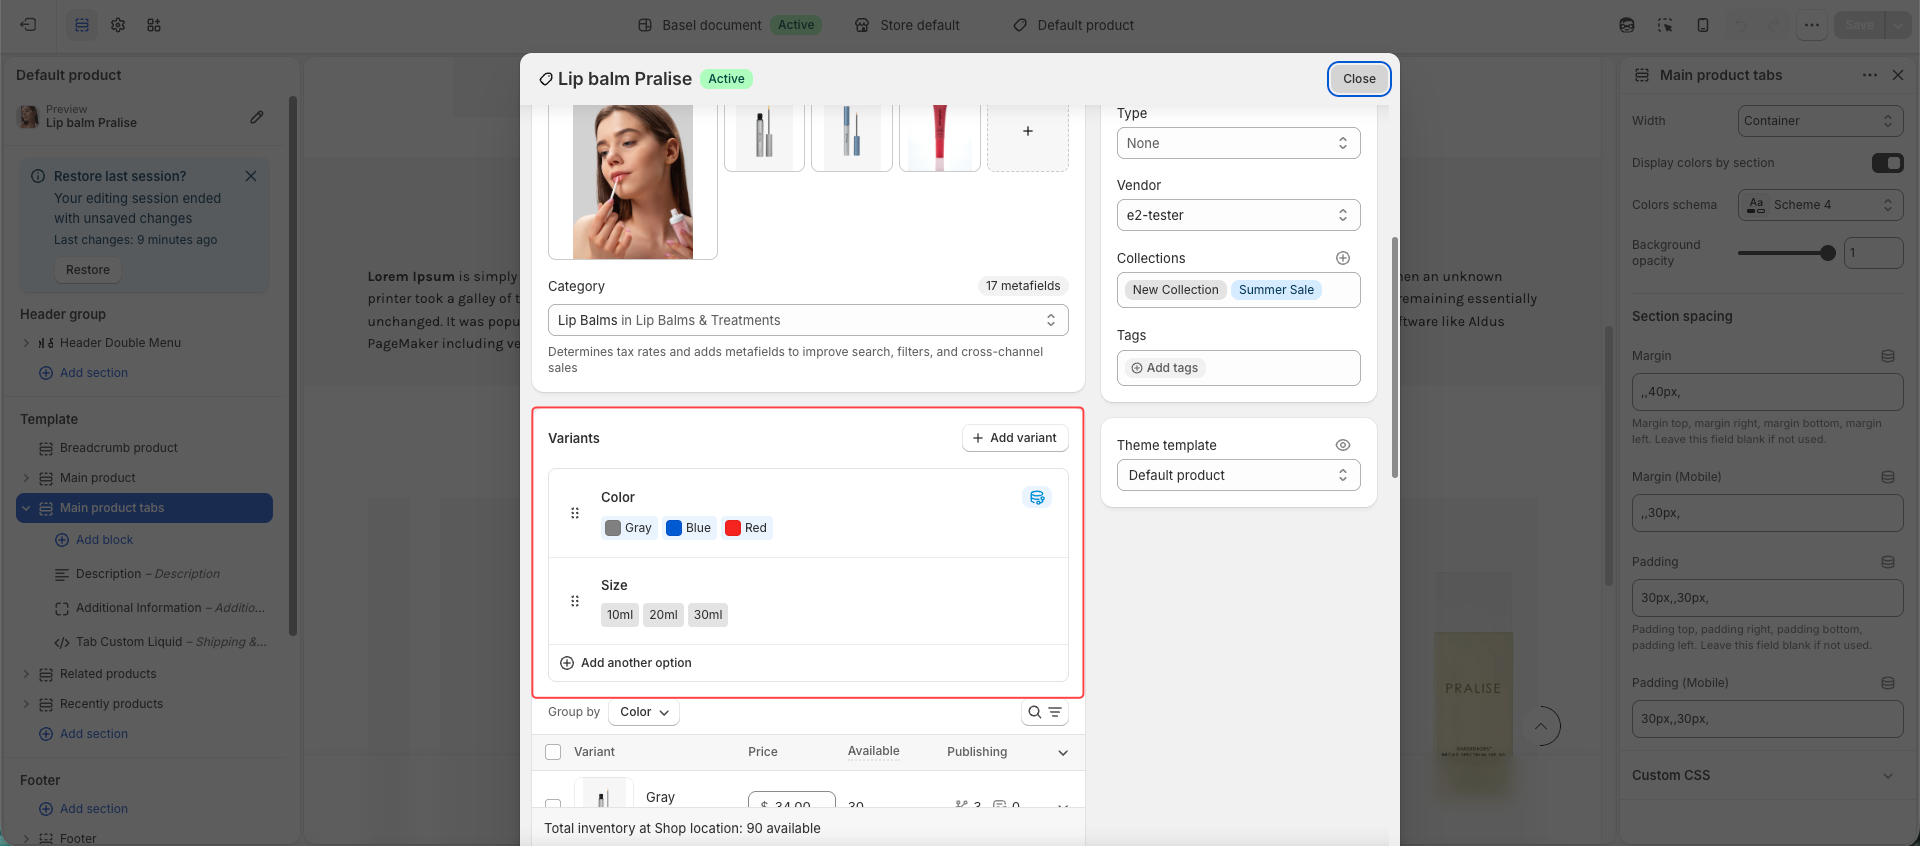
Task: Close the Main product tabs settings panel
Action: 1898,75
